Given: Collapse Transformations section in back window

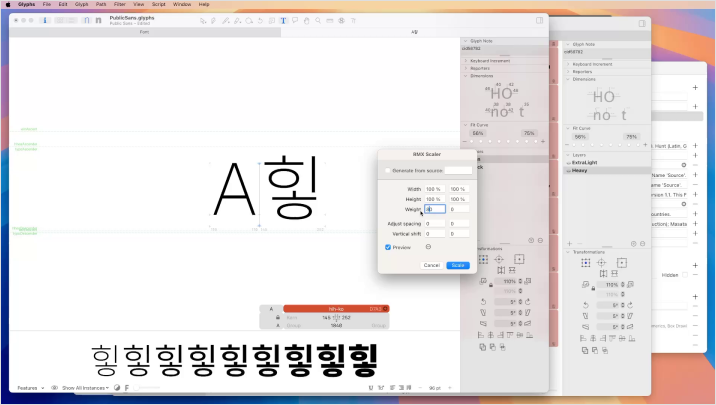Looking at the screenshot, I should (x=568, y=252).
